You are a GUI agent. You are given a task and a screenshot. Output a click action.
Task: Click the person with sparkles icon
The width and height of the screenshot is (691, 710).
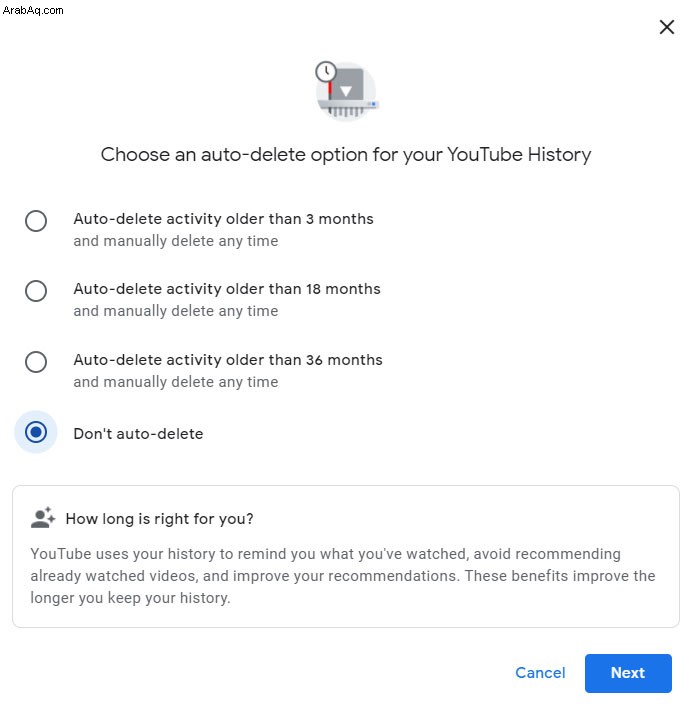[x=43, y=518]
